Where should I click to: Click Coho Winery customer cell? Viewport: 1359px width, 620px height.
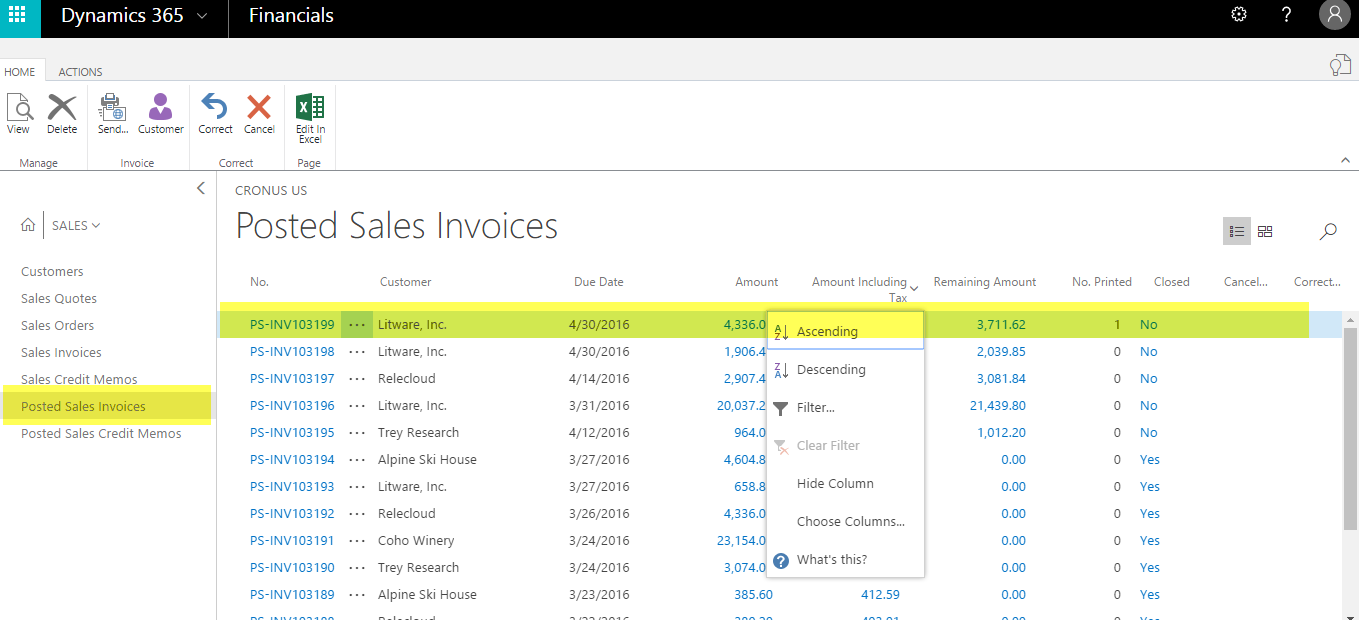coord(416,541)
